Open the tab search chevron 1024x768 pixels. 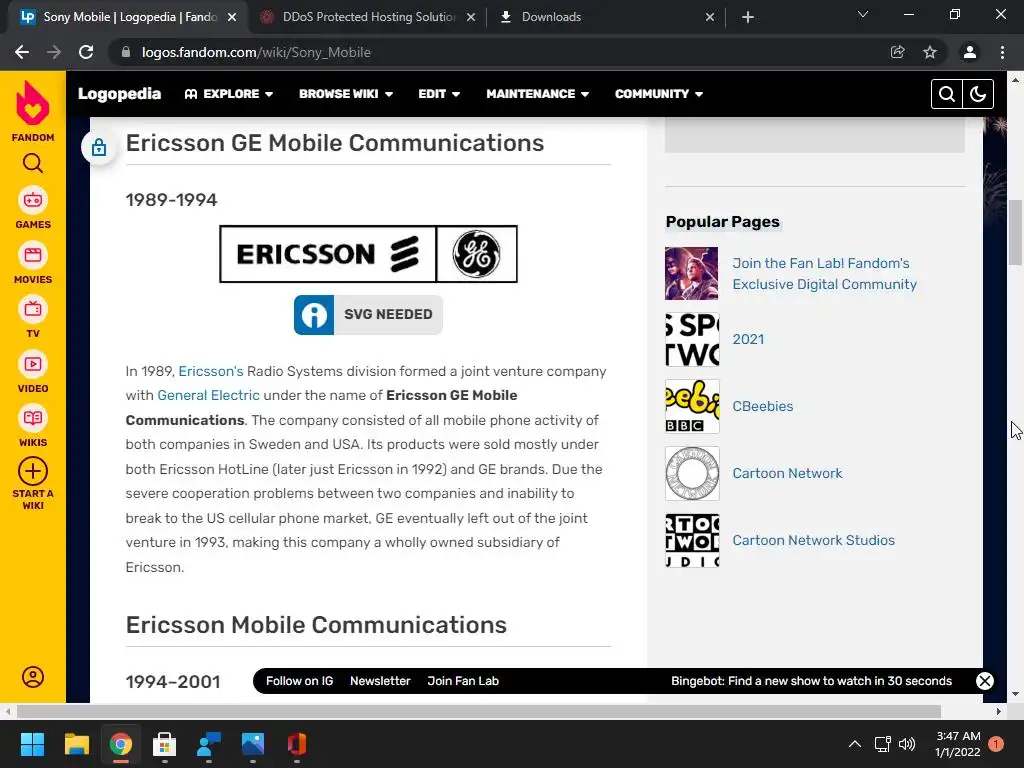coord(863,14)
